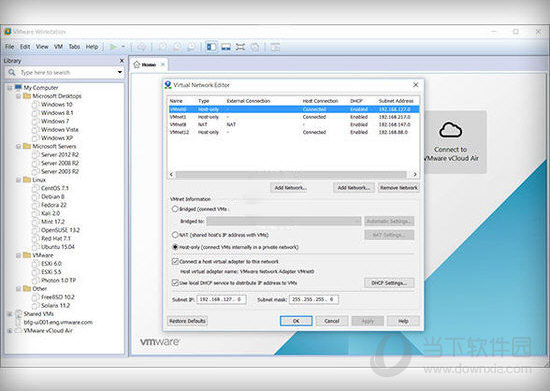Select the Bridged radio button

(175, 209)
